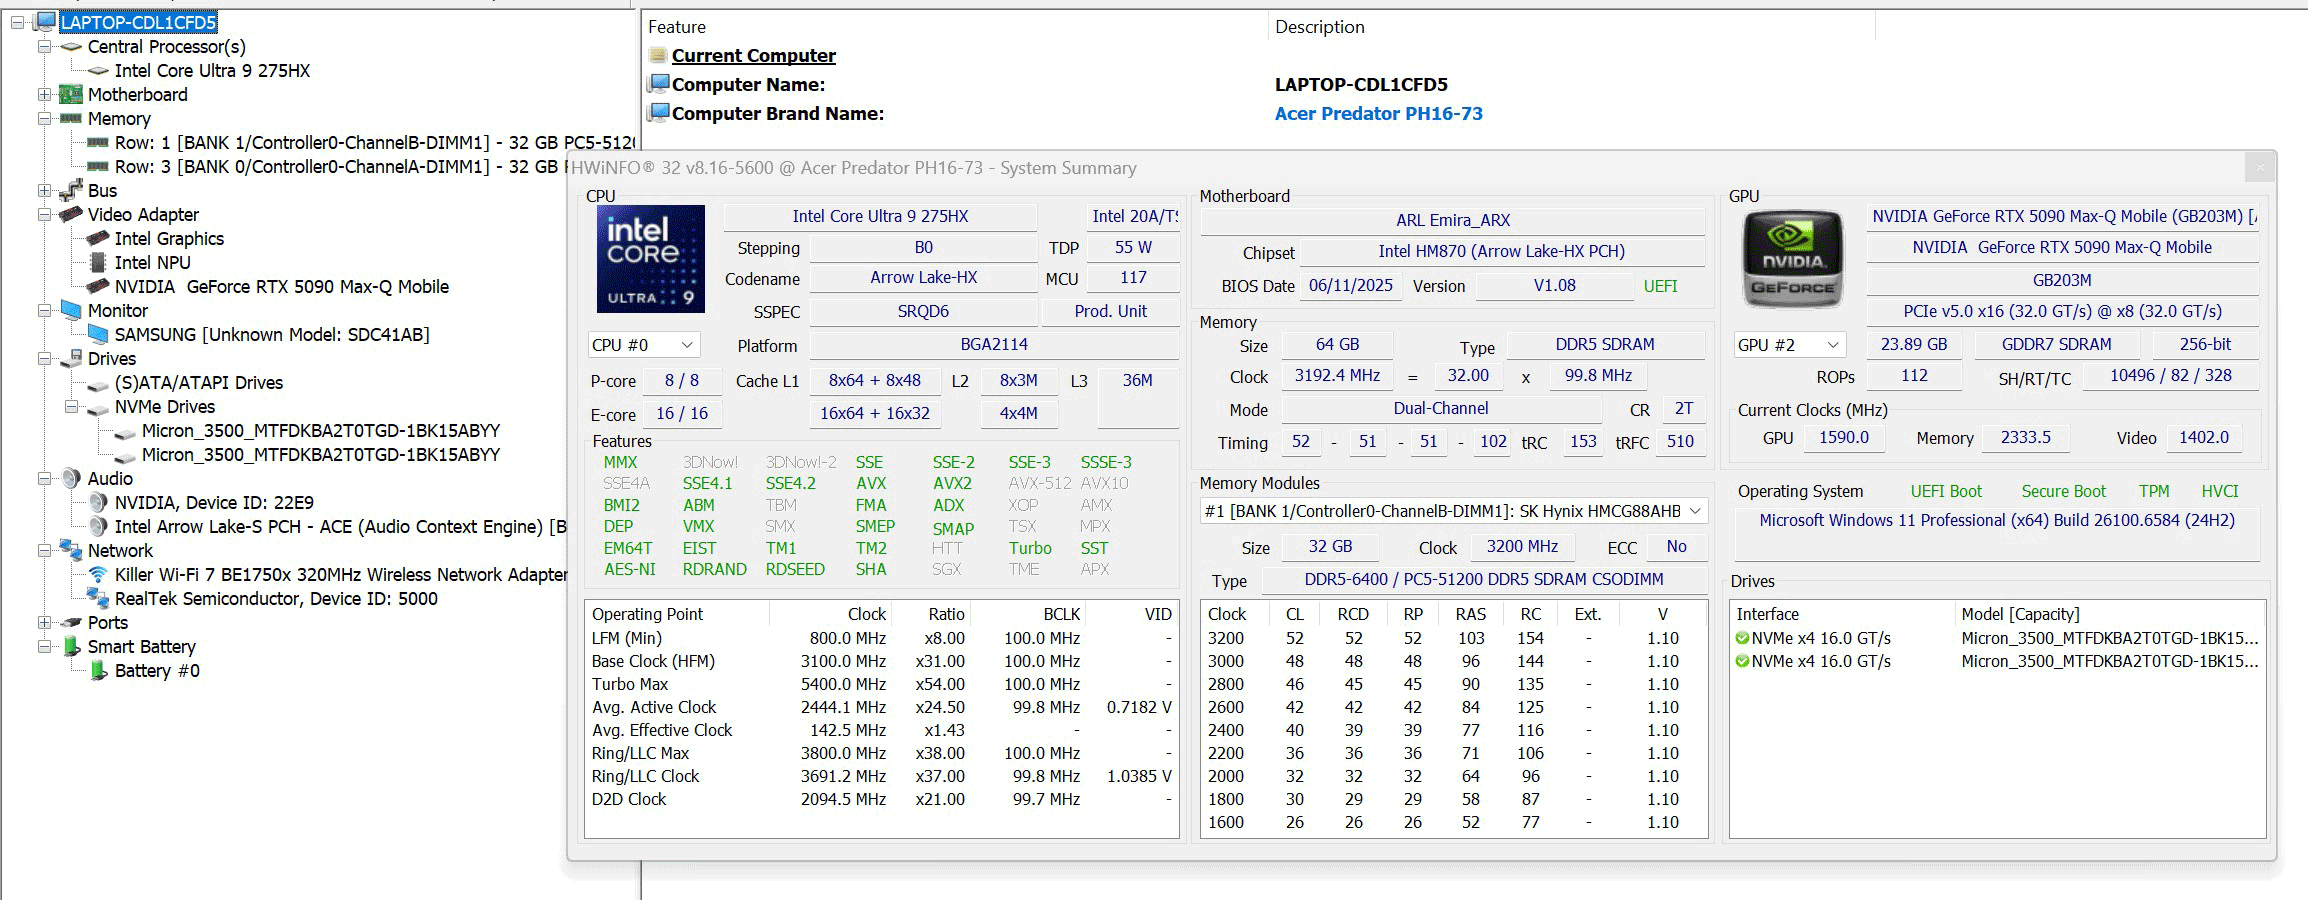Click the Intel HM870 chipset field
Viewport: 2308px width, 900px height.
click(1501, 252)
